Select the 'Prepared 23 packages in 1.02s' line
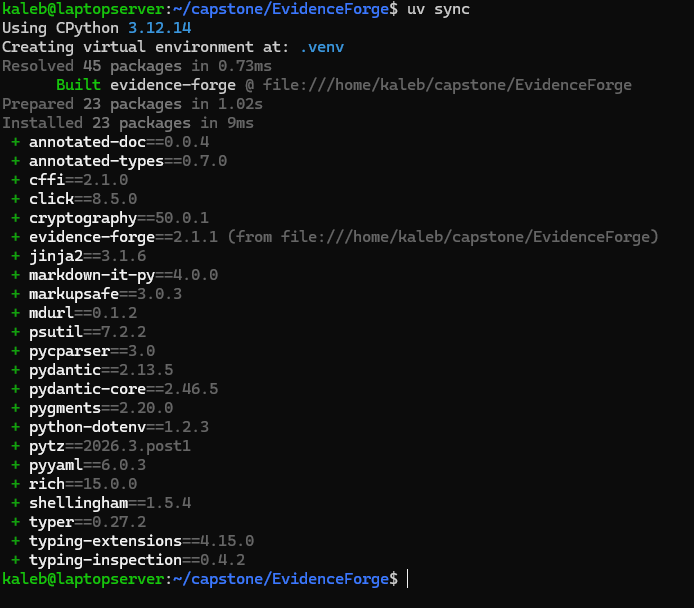This screenshot has width=694, height=608. click(132, 104)
